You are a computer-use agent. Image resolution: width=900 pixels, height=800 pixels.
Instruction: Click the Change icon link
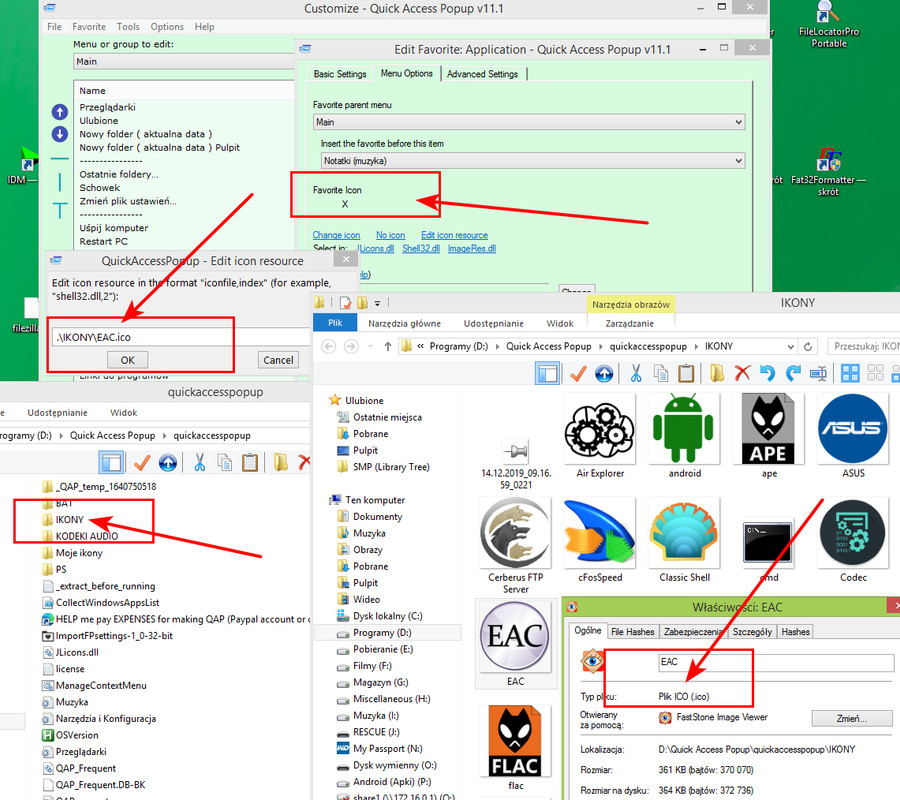click(x=336, y=235)
